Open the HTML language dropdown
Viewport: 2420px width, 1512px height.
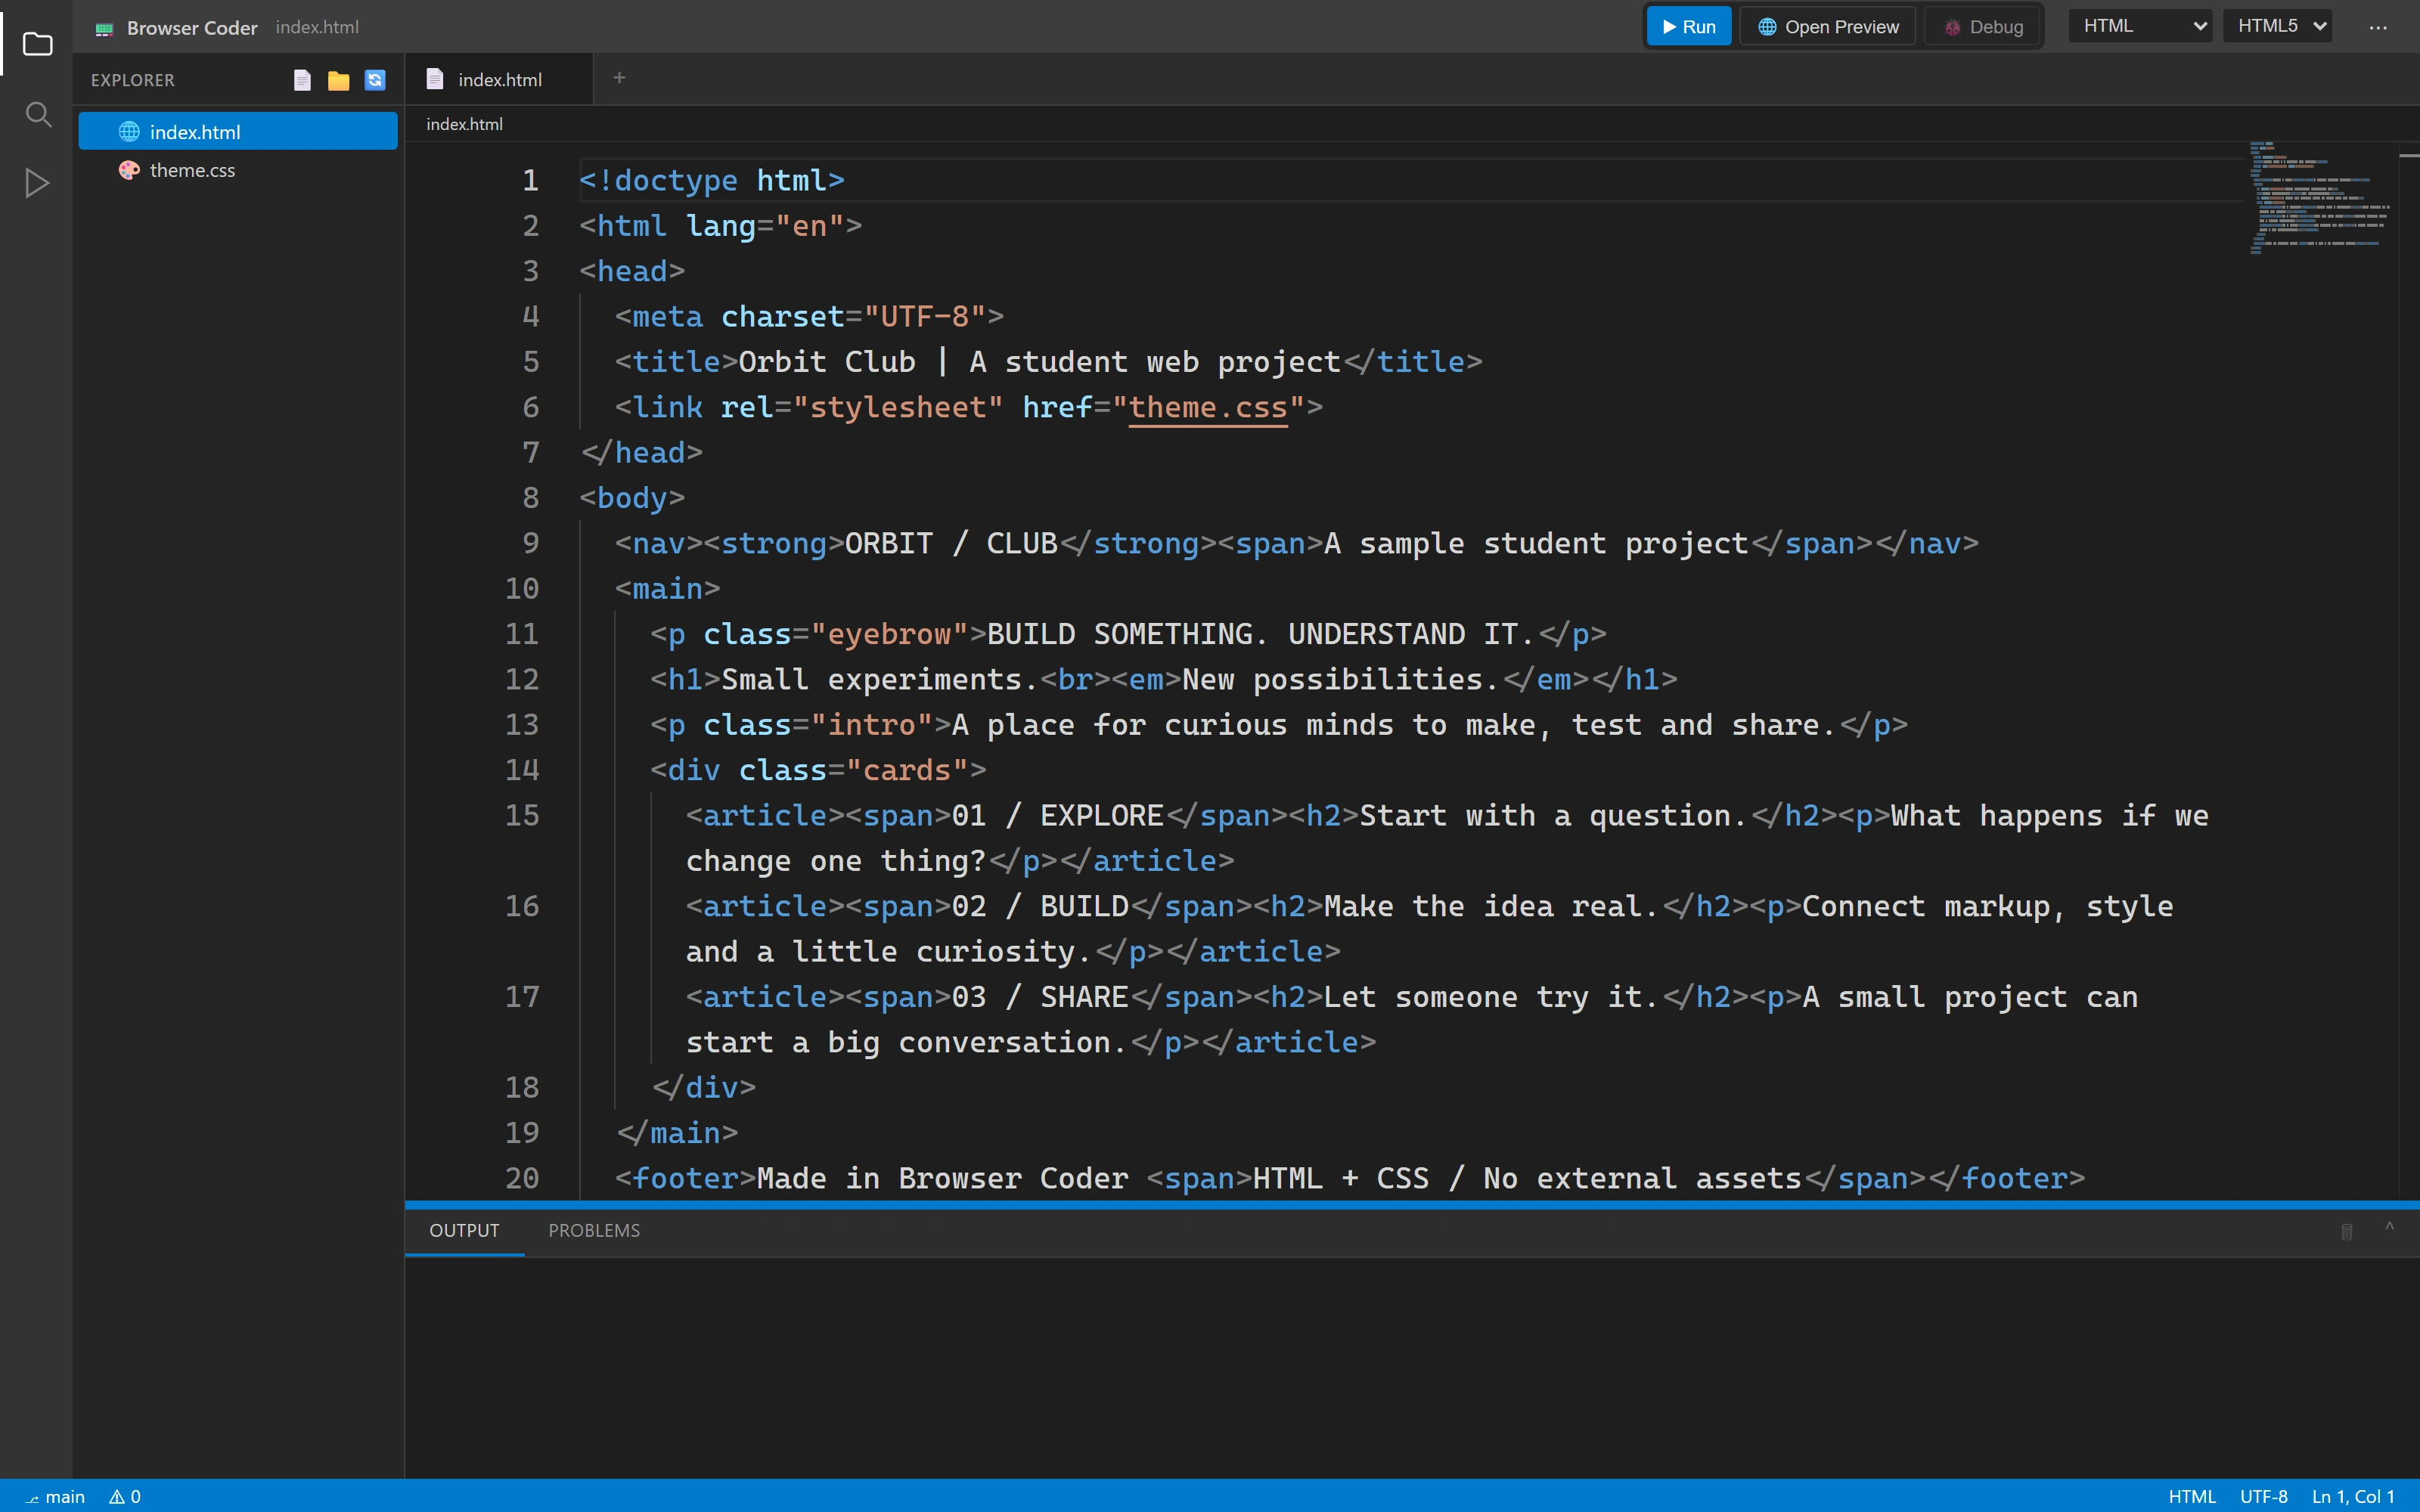(2140, 26)
